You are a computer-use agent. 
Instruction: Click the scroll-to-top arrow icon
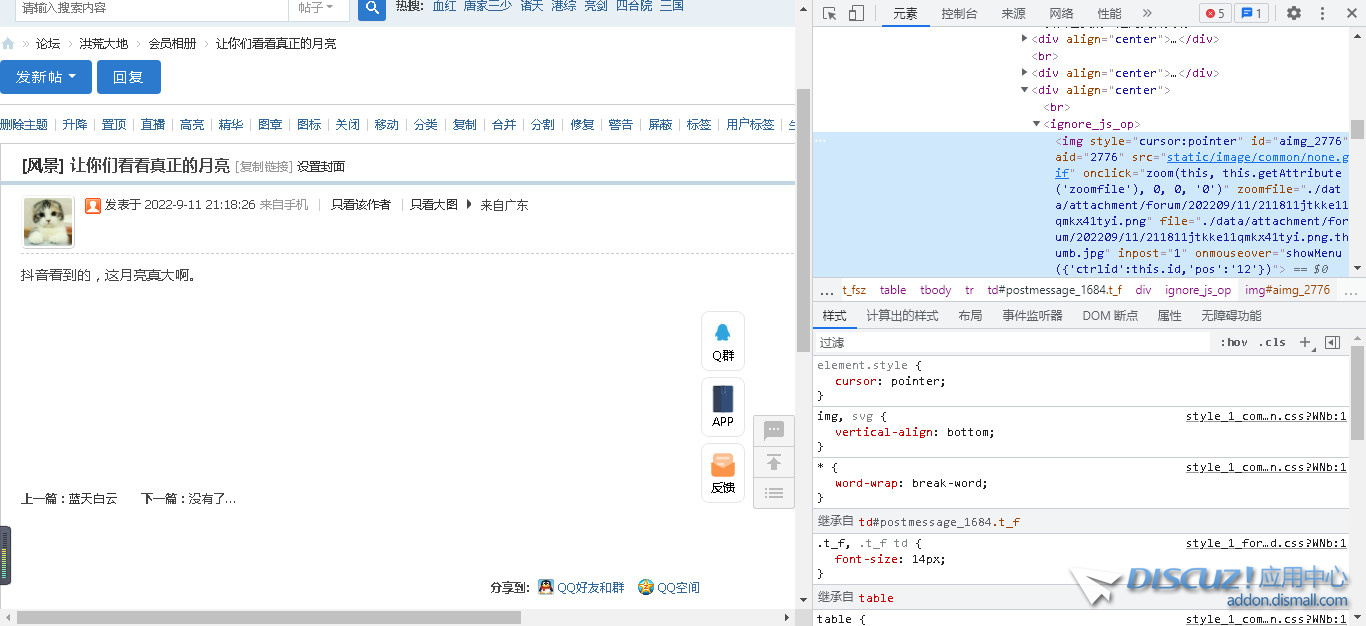(x=773, y=462)
